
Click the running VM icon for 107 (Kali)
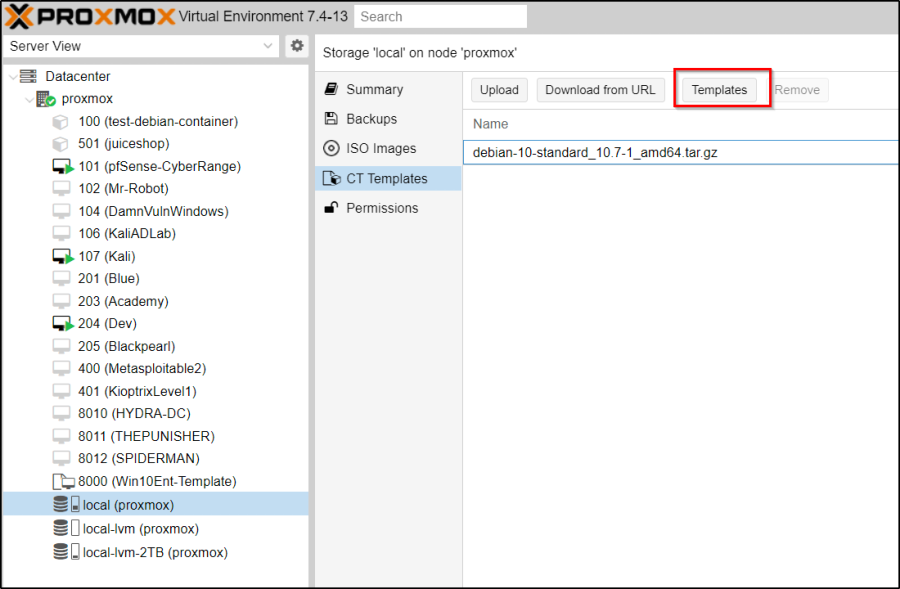point(63,257)
